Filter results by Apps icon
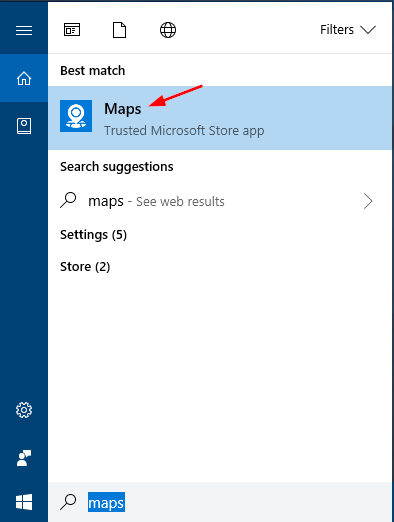The width and height of the screenshot is (394, 522). pyautogui.click(x=72, y=30)
